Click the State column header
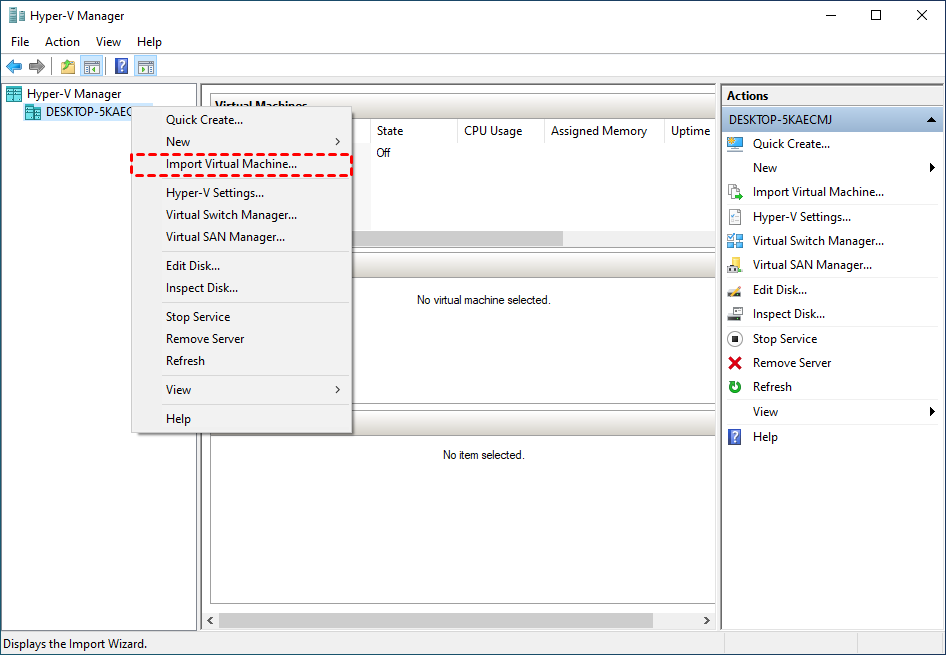The width and height of the screenshot is (946, 655). (x=414, y=131)
